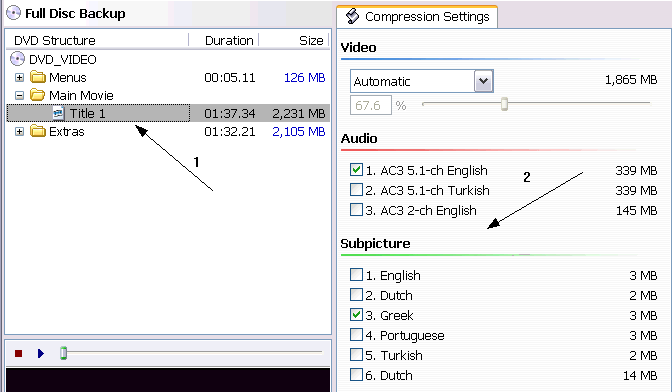Screen dimensions: 672x392
Task: Click the Full Disc Backup disc icon
Action: [x=13, y=13]
